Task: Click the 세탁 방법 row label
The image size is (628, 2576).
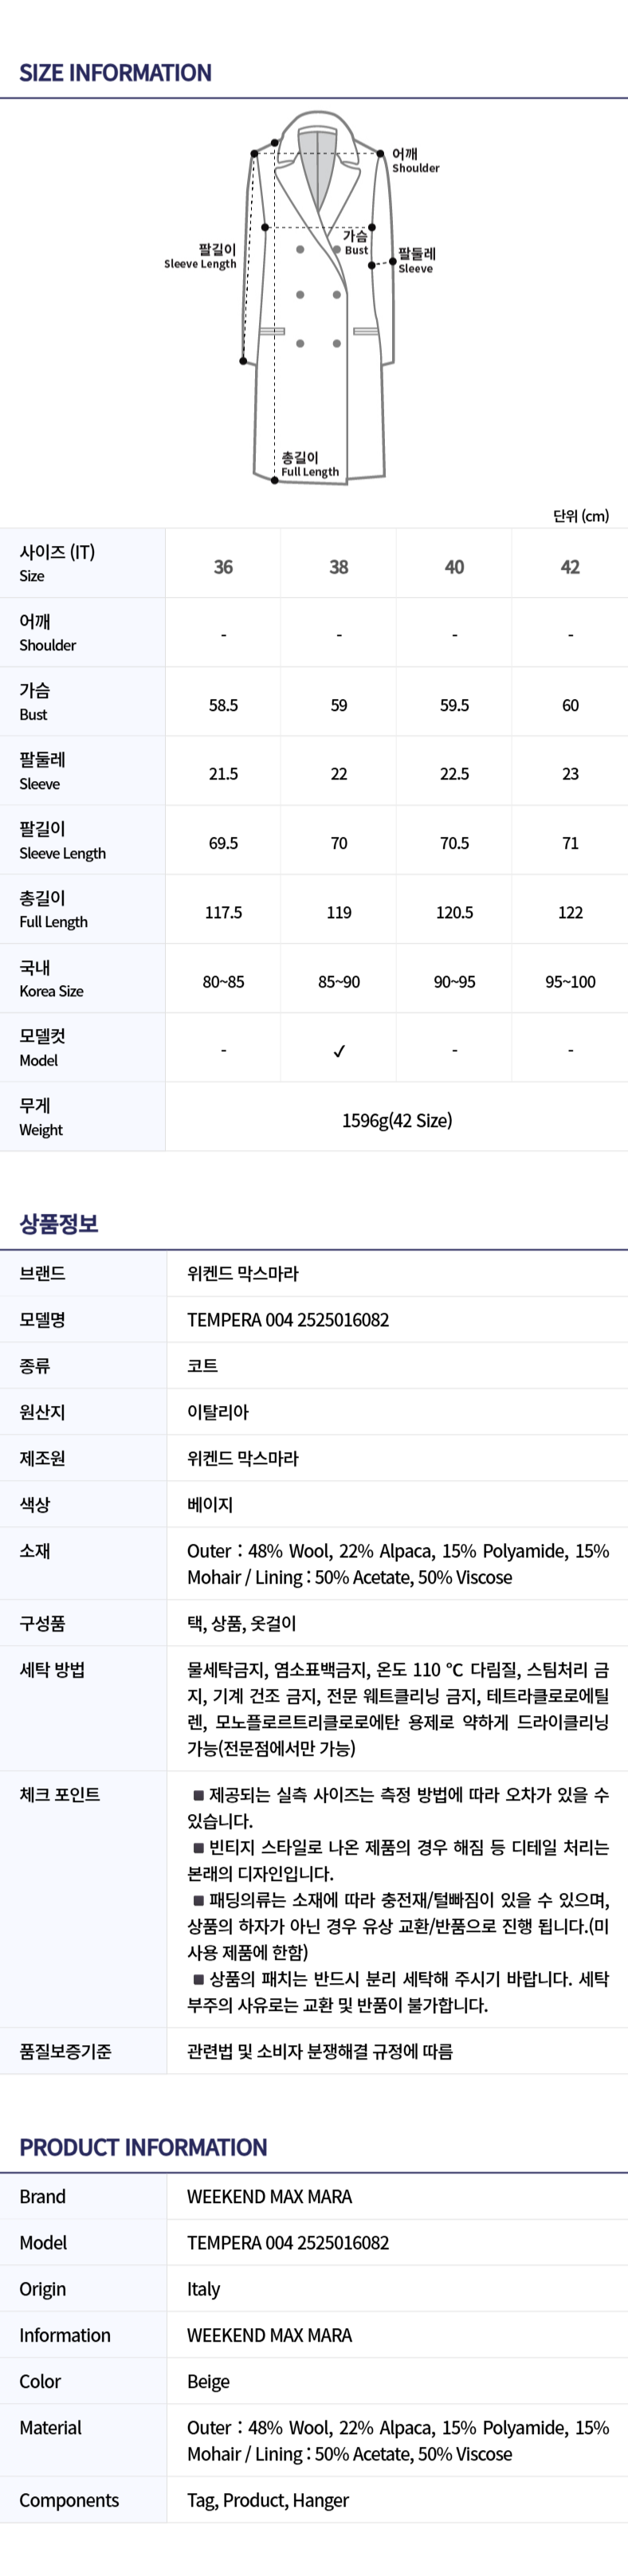Action: coord(52,1670)
